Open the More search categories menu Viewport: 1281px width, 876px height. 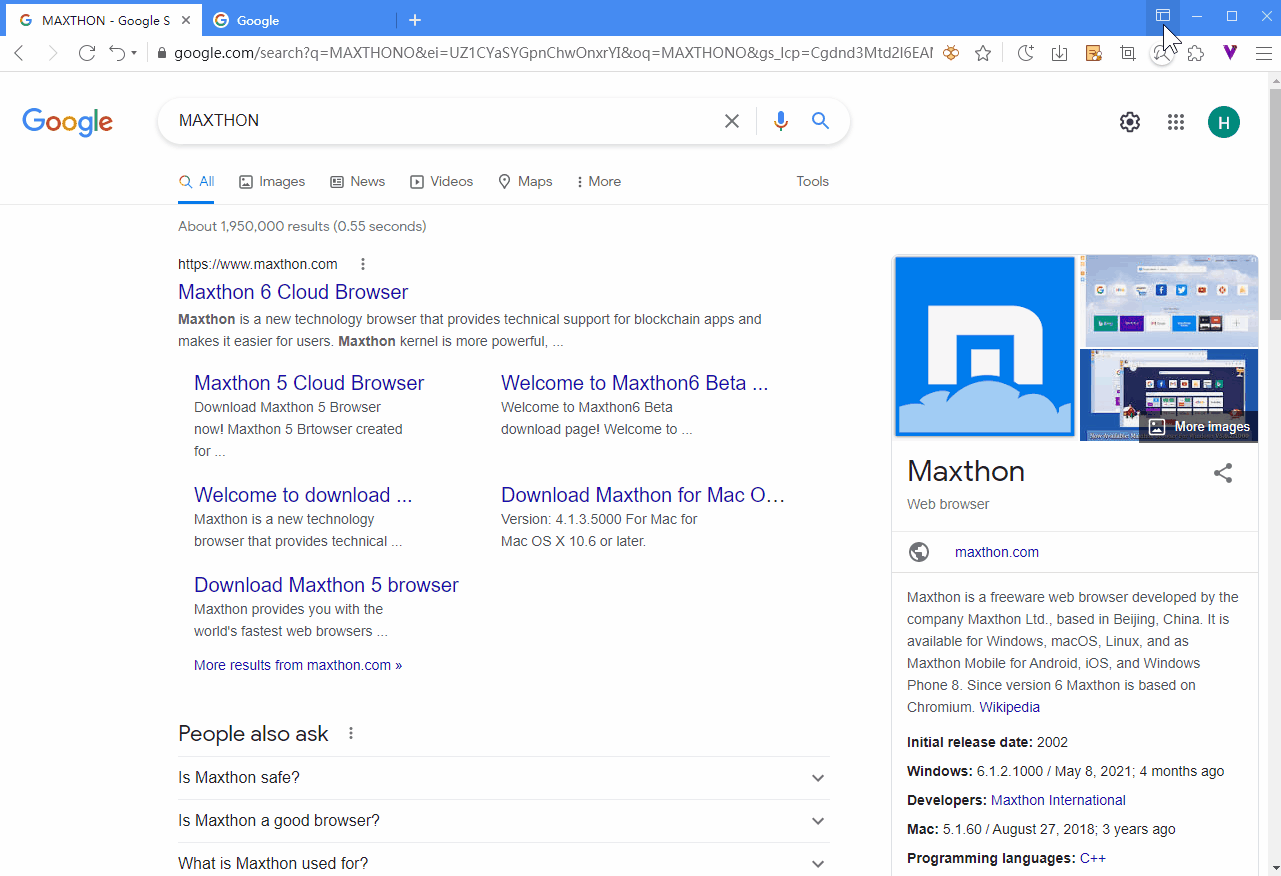(x=599, y=182)
